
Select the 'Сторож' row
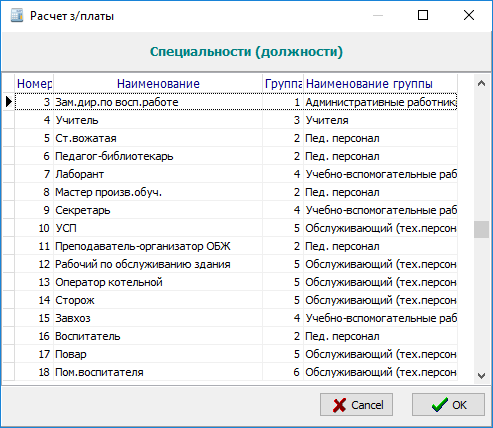point(236,300)
